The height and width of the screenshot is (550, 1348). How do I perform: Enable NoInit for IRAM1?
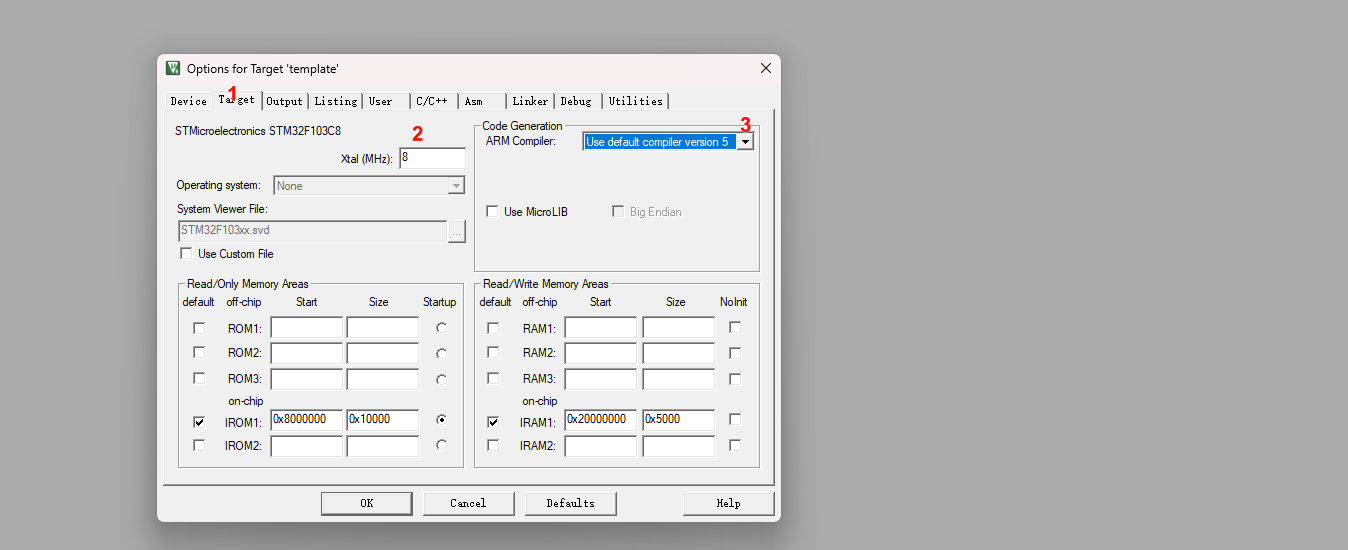tap(735, 420)
